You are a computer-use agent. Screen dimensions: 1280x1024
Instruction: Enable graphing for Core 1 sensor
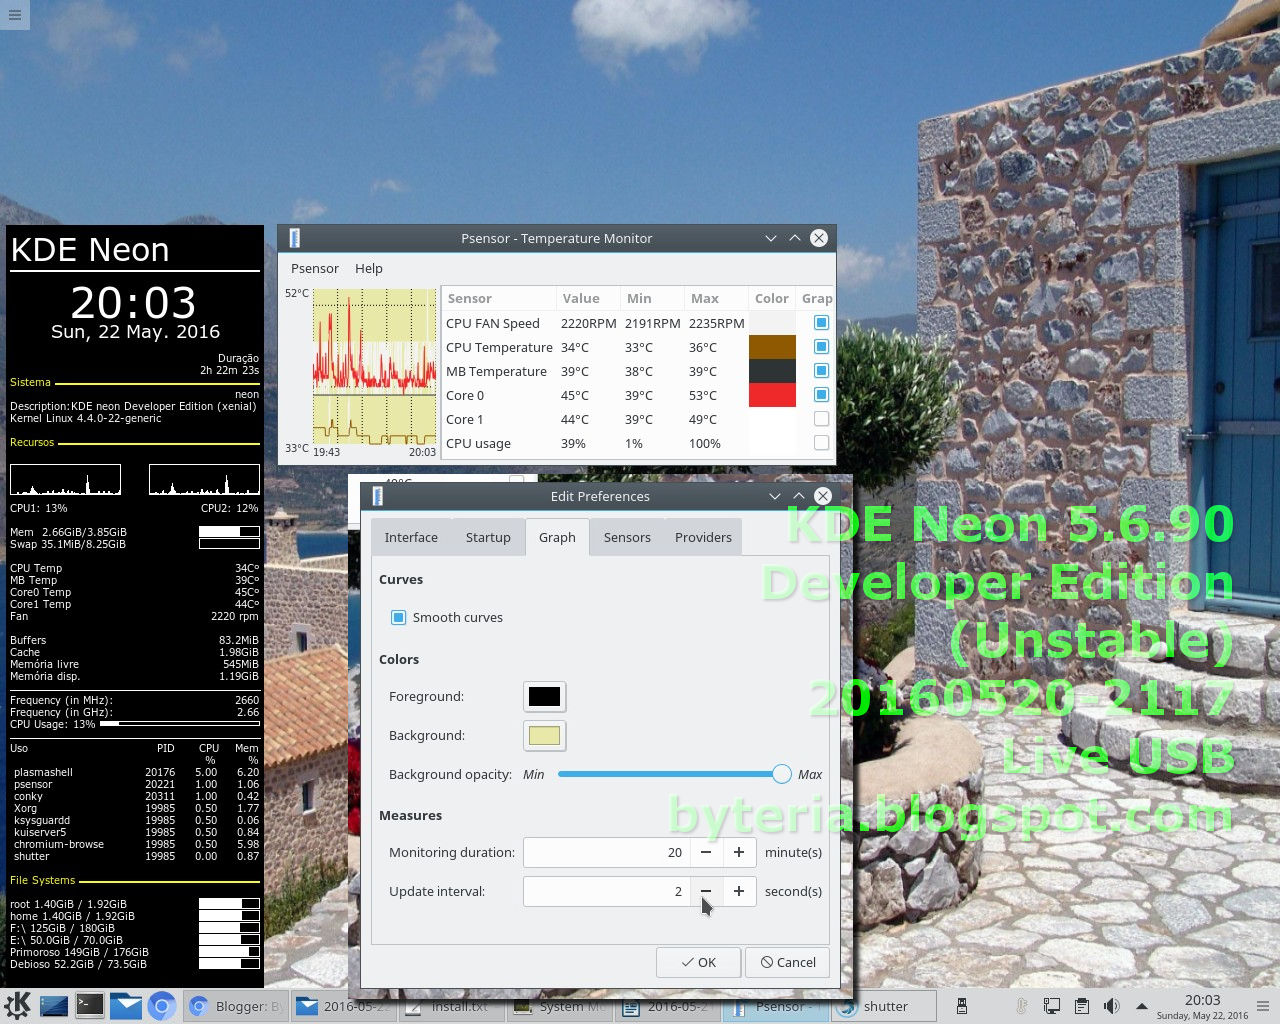(x=821, y=418)
